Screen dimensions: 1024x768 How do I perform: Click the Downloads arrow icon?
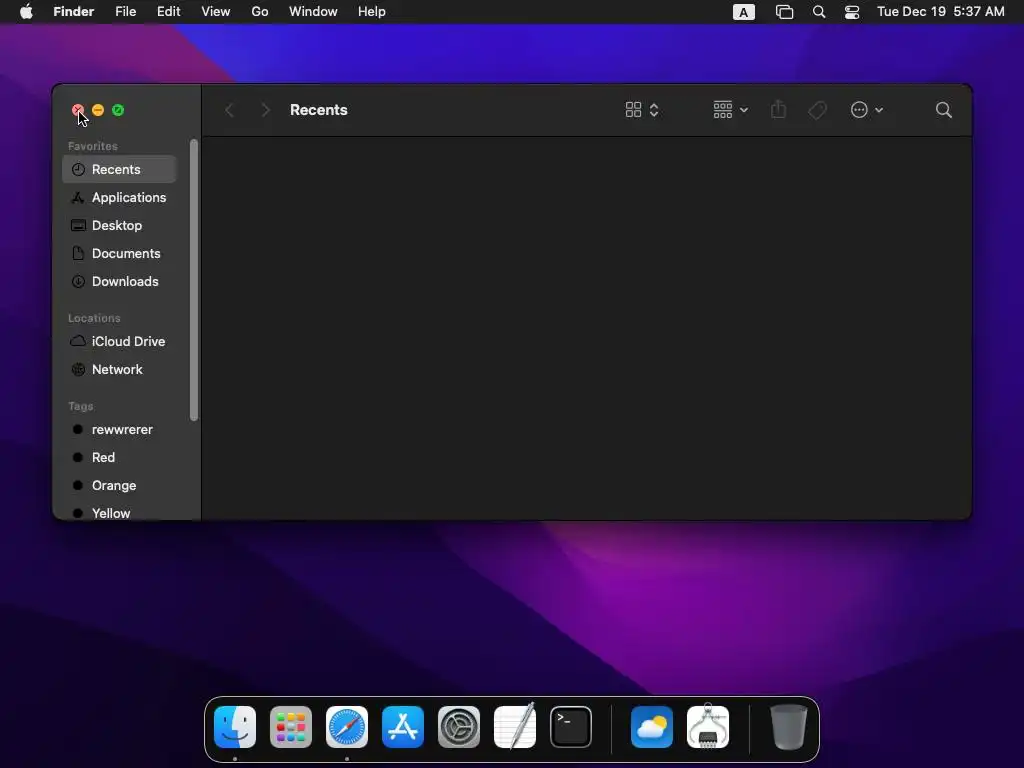coord(78,281)
